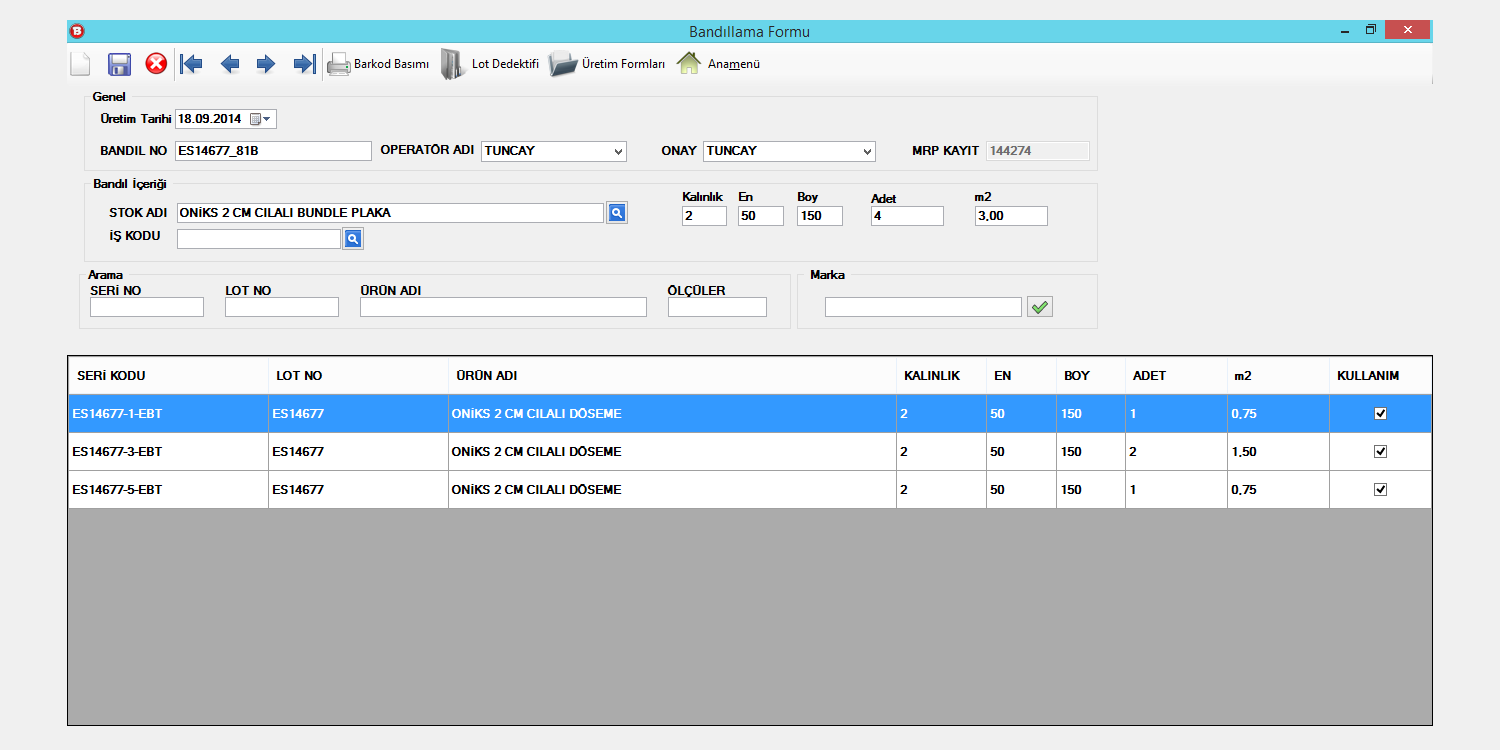
Task: Uncheck KULLANIM for ES14677-1-EBT row
Action: tap(1381, 413)
